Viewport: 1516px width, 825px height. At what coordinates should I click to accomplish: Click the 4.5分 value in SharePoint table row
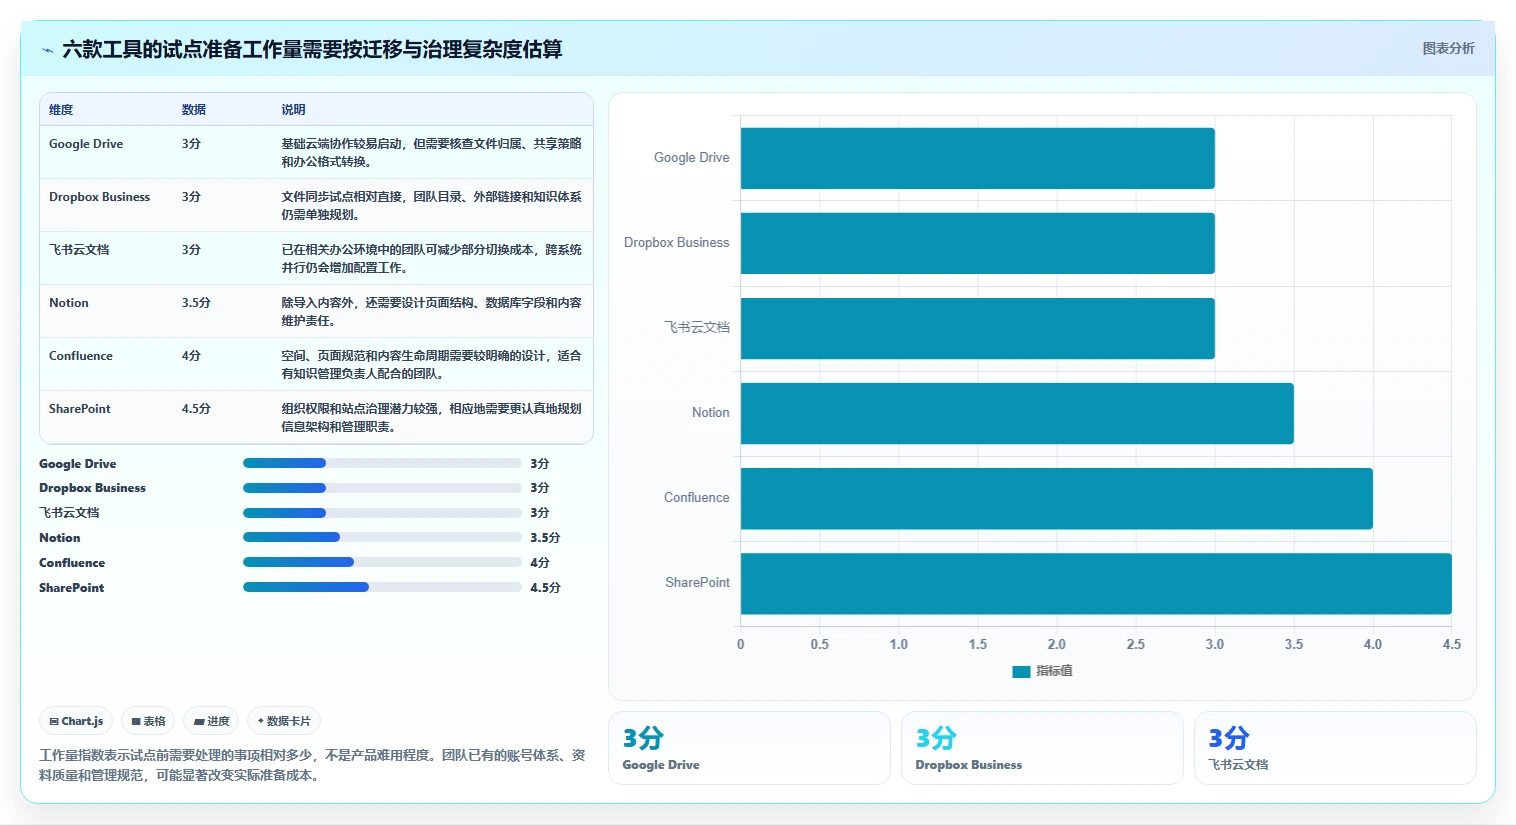[x=196, y=409]
